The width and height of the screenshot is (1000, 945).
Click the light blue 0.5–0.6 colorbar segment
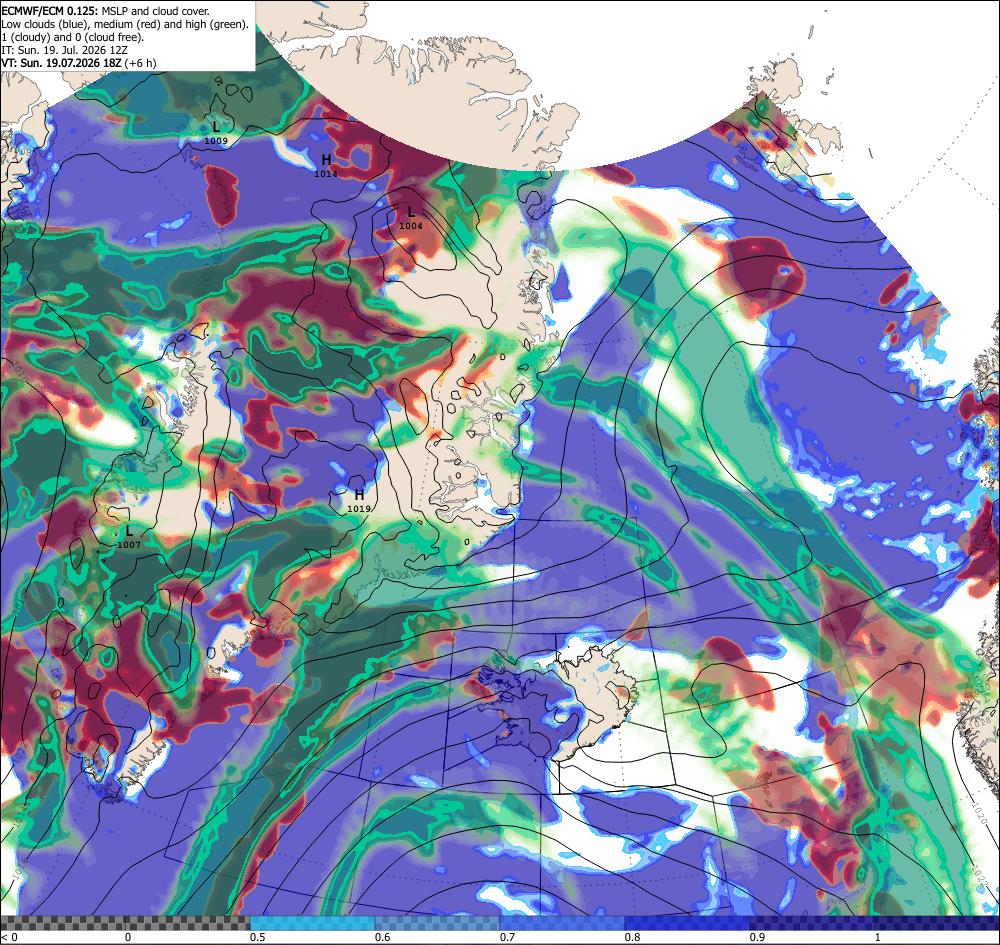tap(312, 923)
